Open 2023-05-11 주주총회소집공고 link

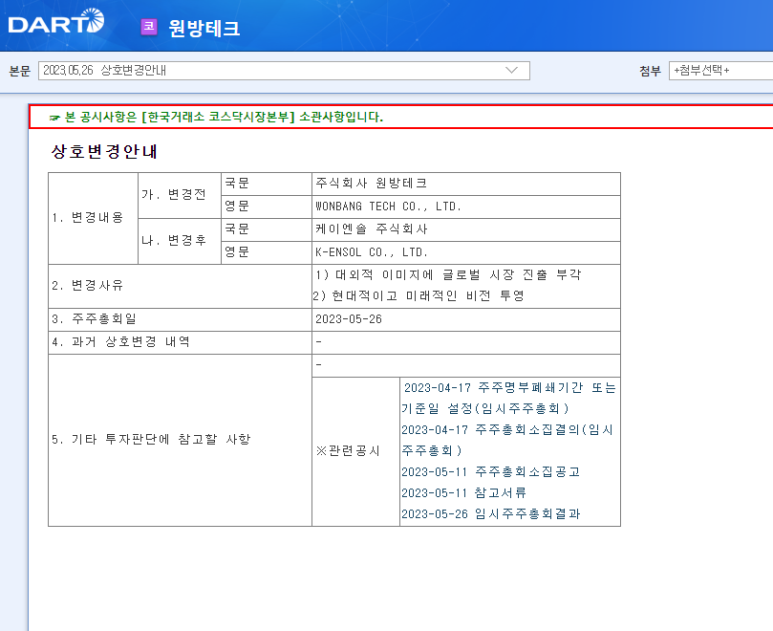coord(491,472)
